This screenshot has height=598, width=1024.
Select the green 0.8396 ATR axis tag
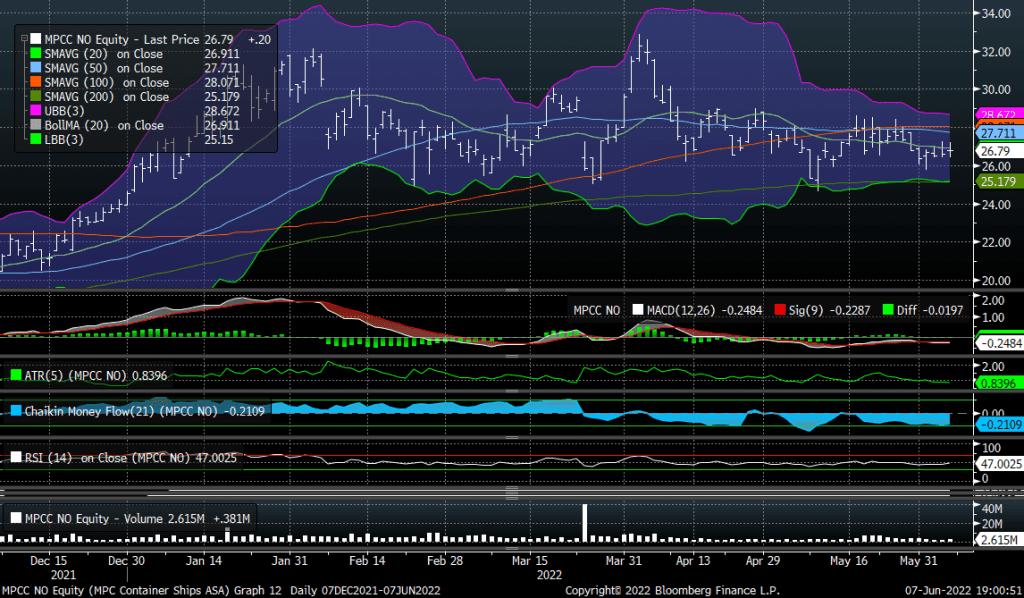coord(999,383)
